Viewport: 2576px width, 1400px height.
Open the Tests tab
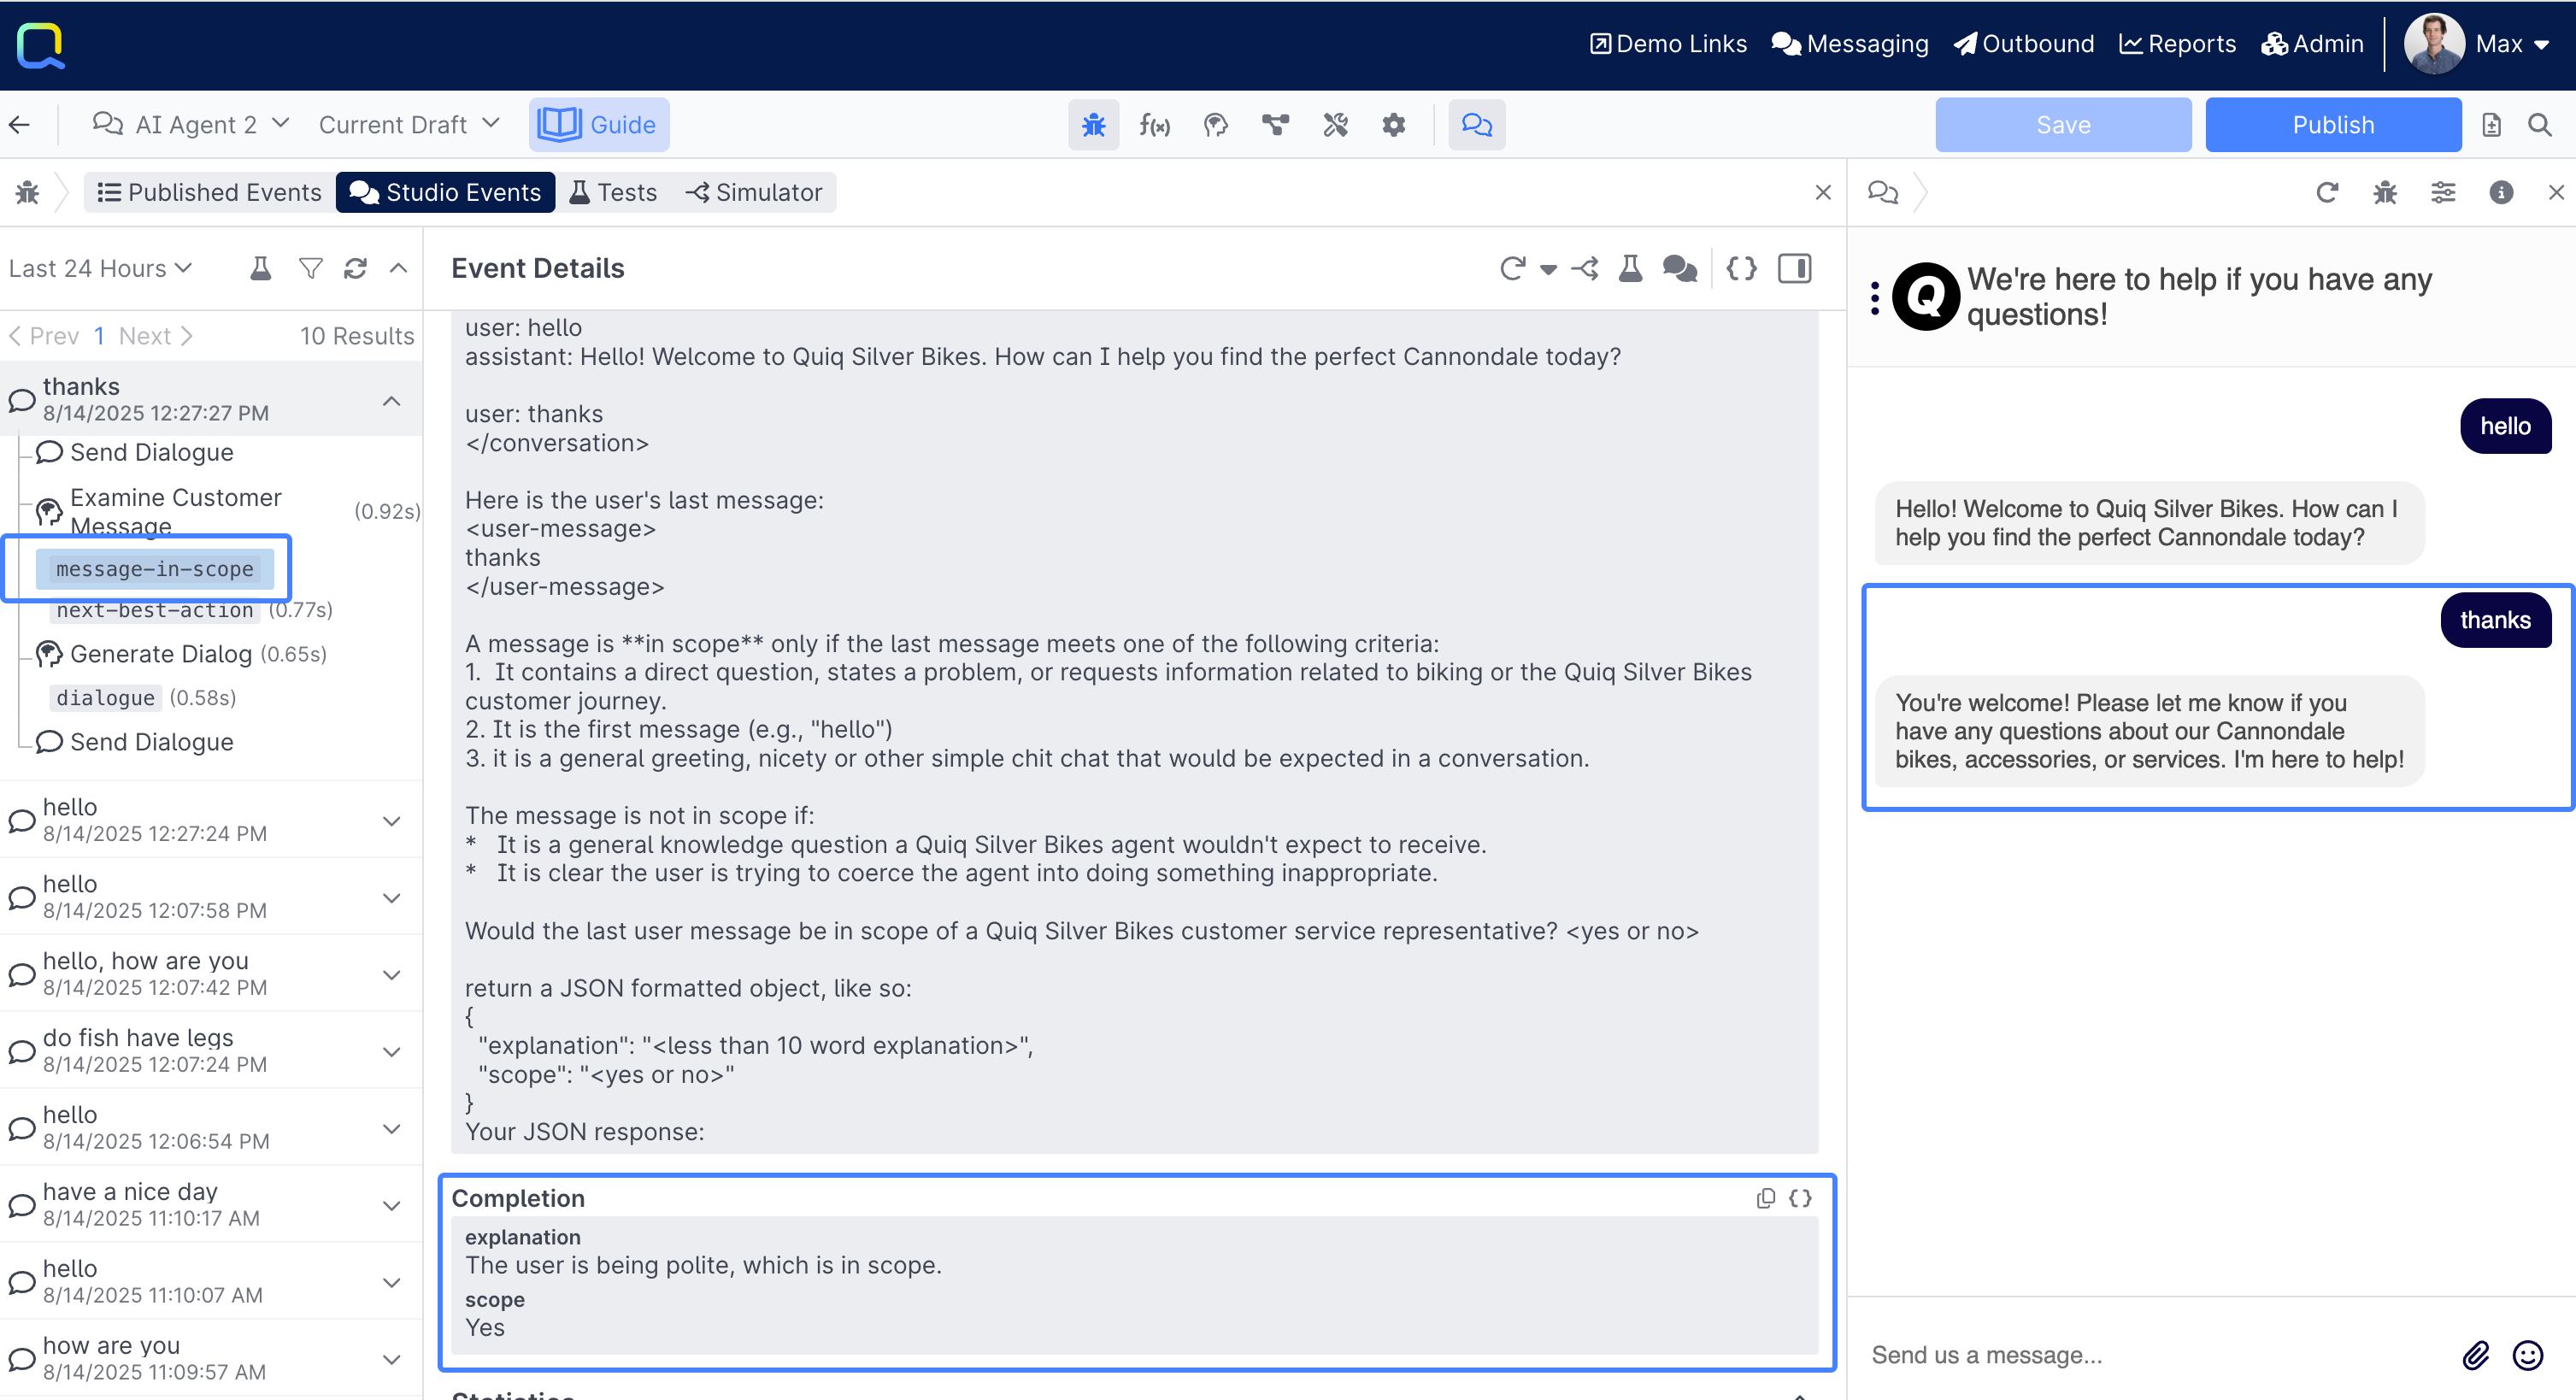(613, 192)
